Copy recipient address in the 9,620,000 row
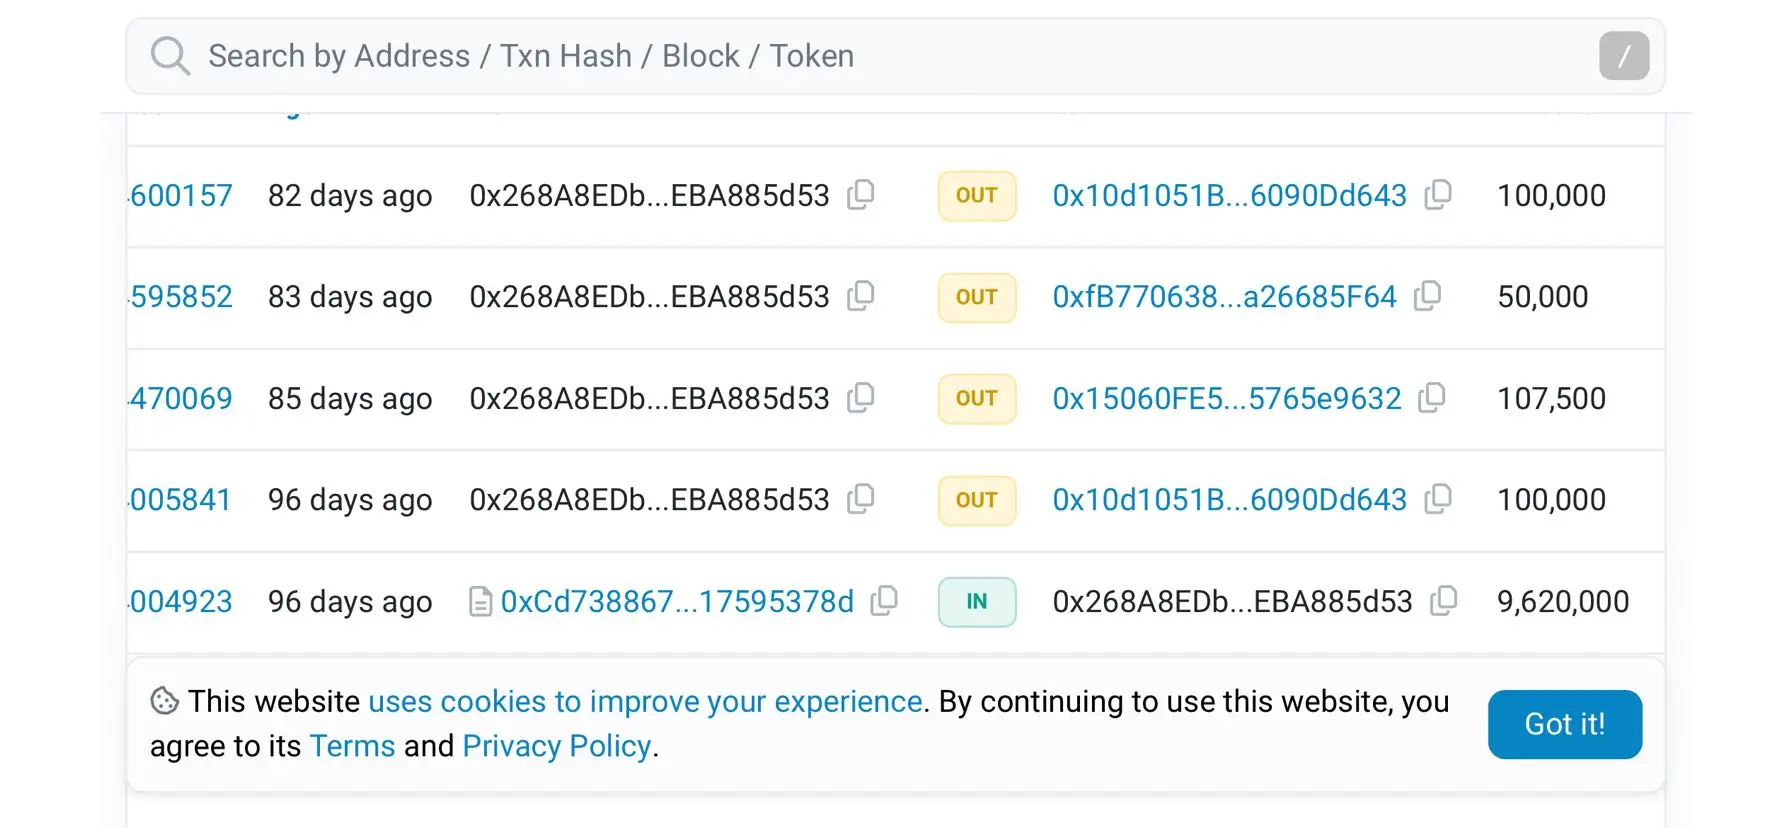This screenshot has height=828, width=1792. click(1443, 601)
